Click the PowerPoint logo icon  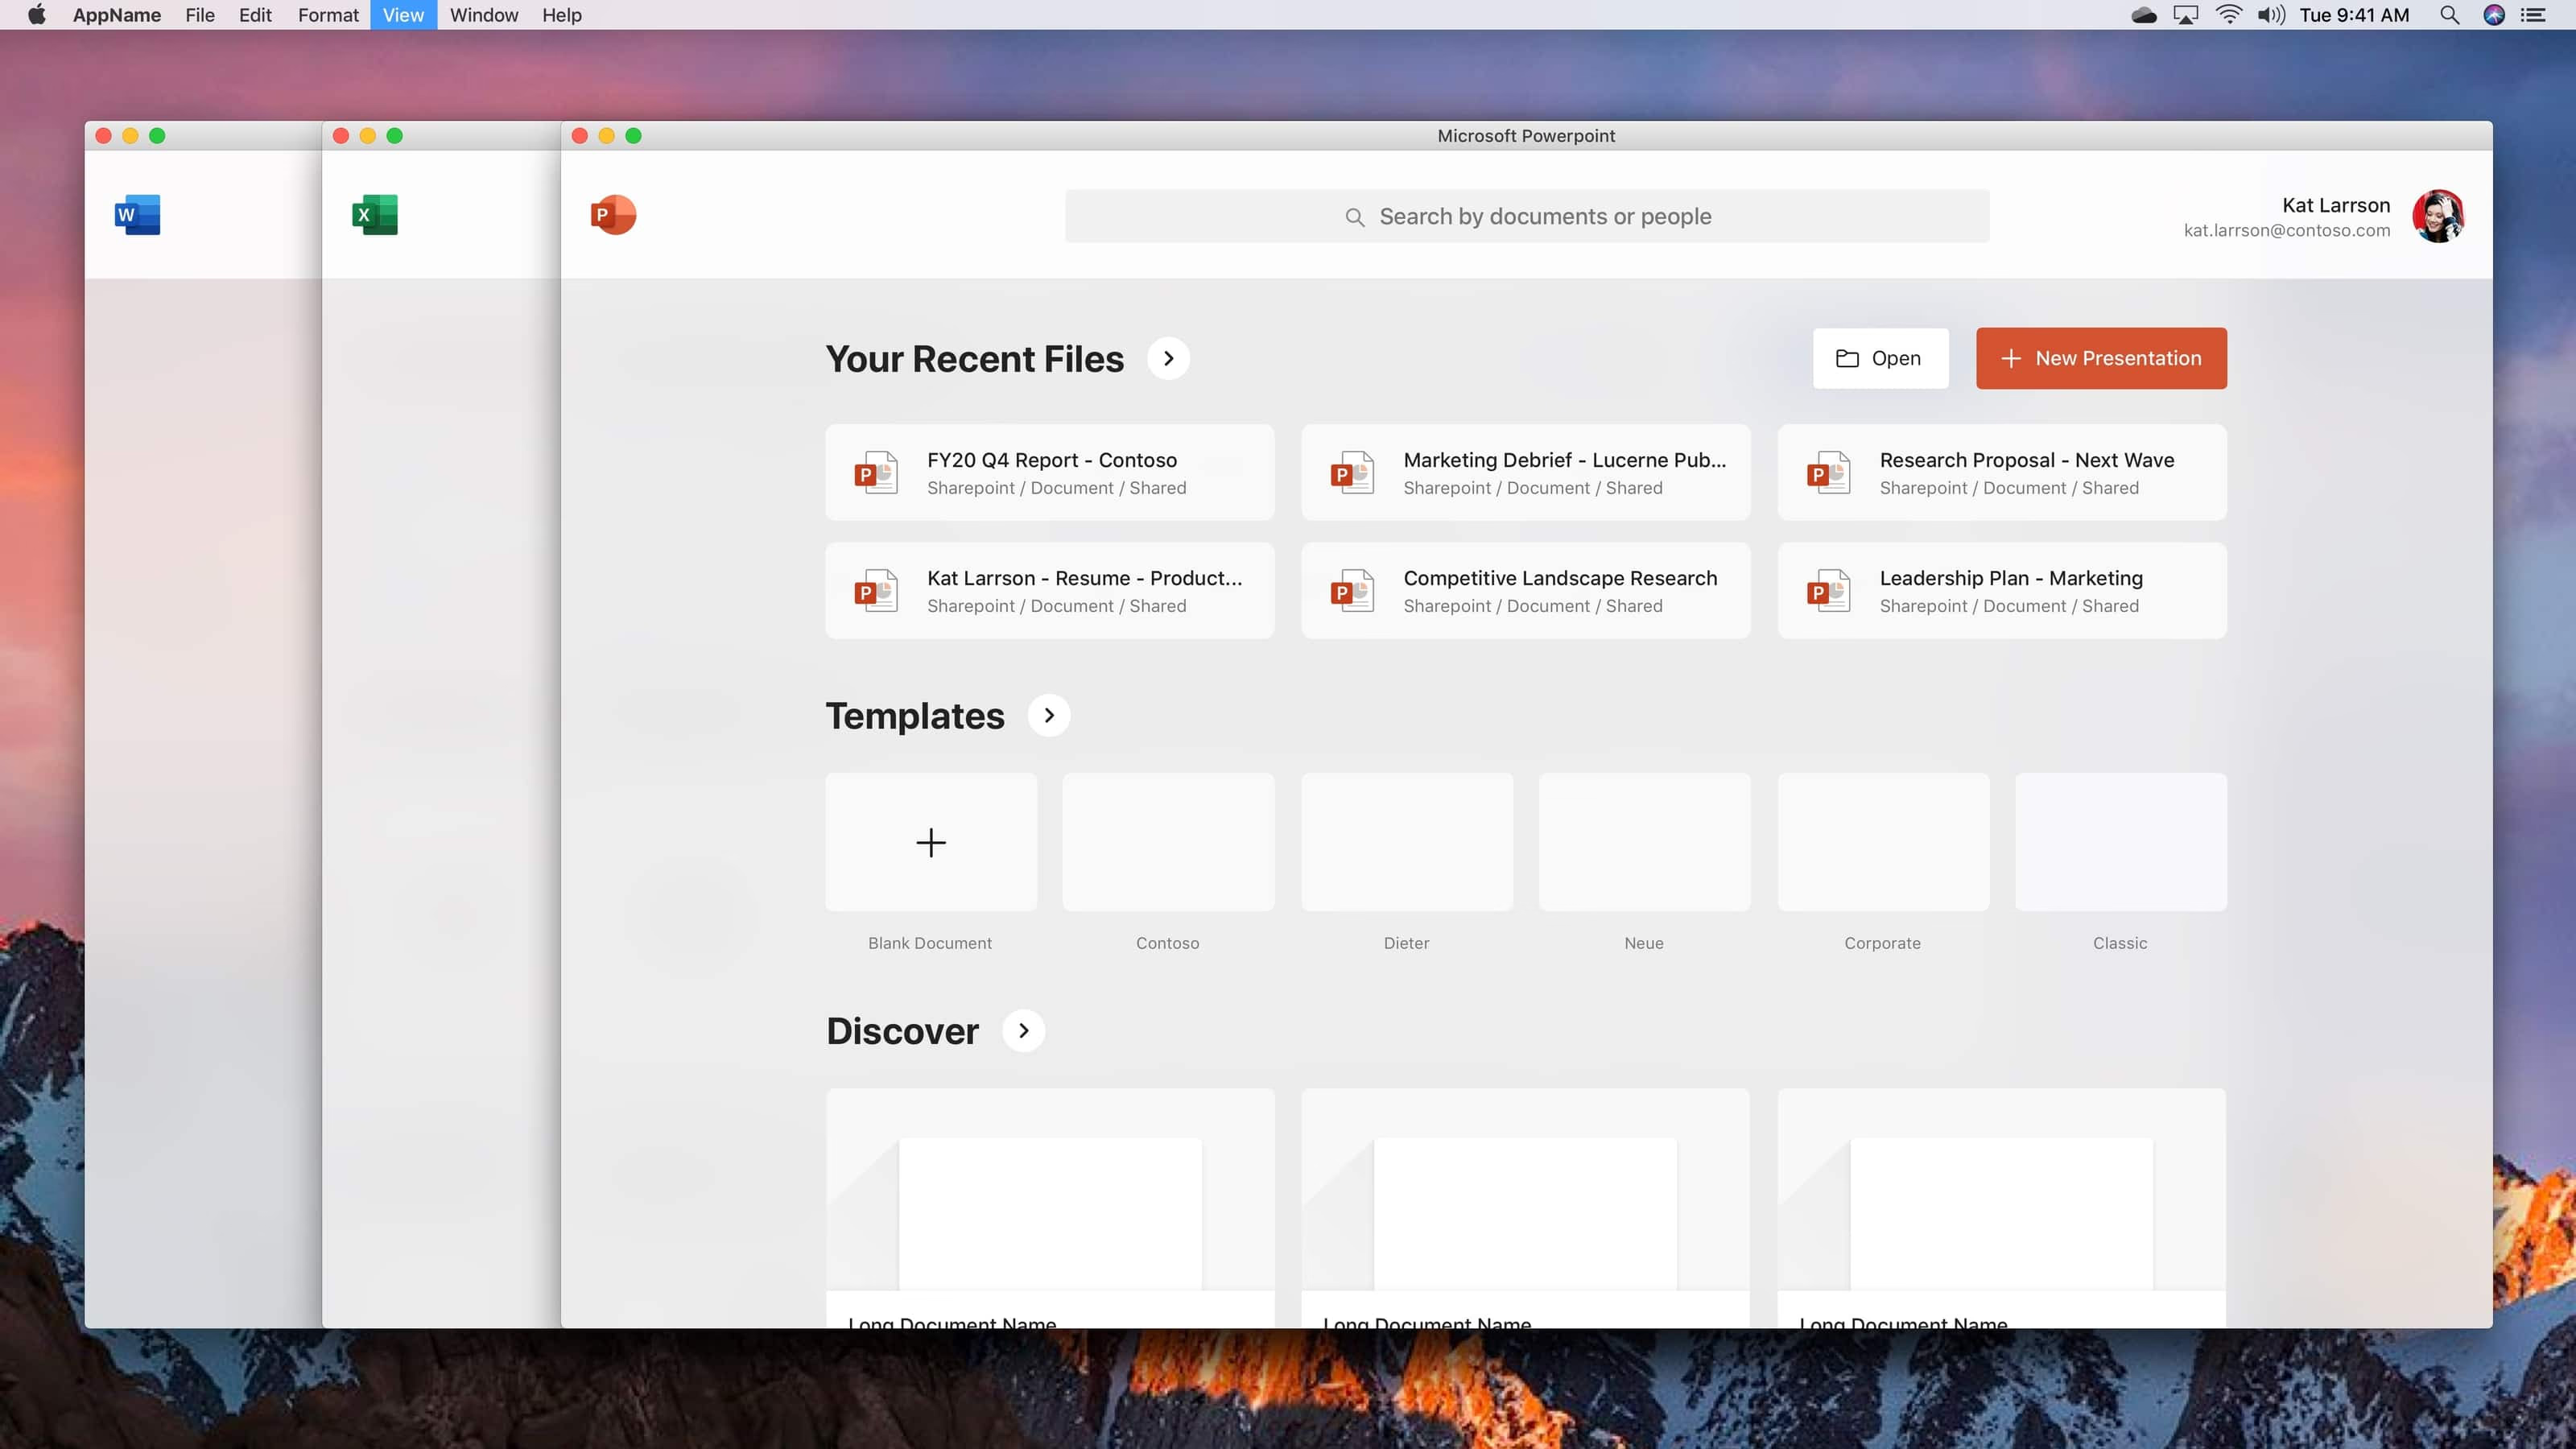(613, 215)
